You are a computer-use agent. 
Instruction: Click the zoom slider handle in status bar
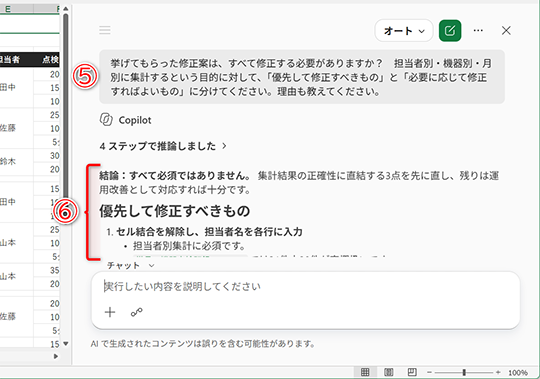(464, 372)
